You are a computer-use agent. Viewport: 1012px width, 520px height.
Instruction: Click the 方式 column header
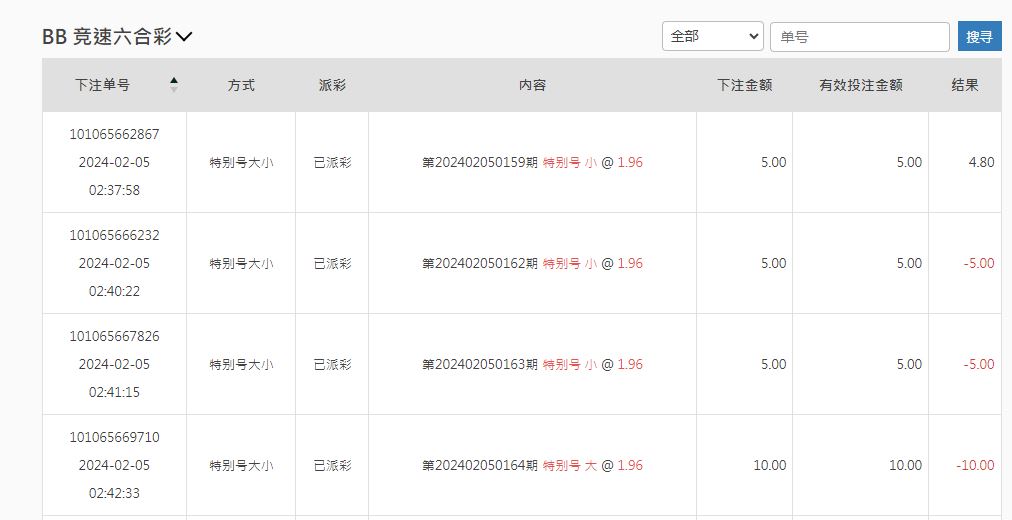241,85
